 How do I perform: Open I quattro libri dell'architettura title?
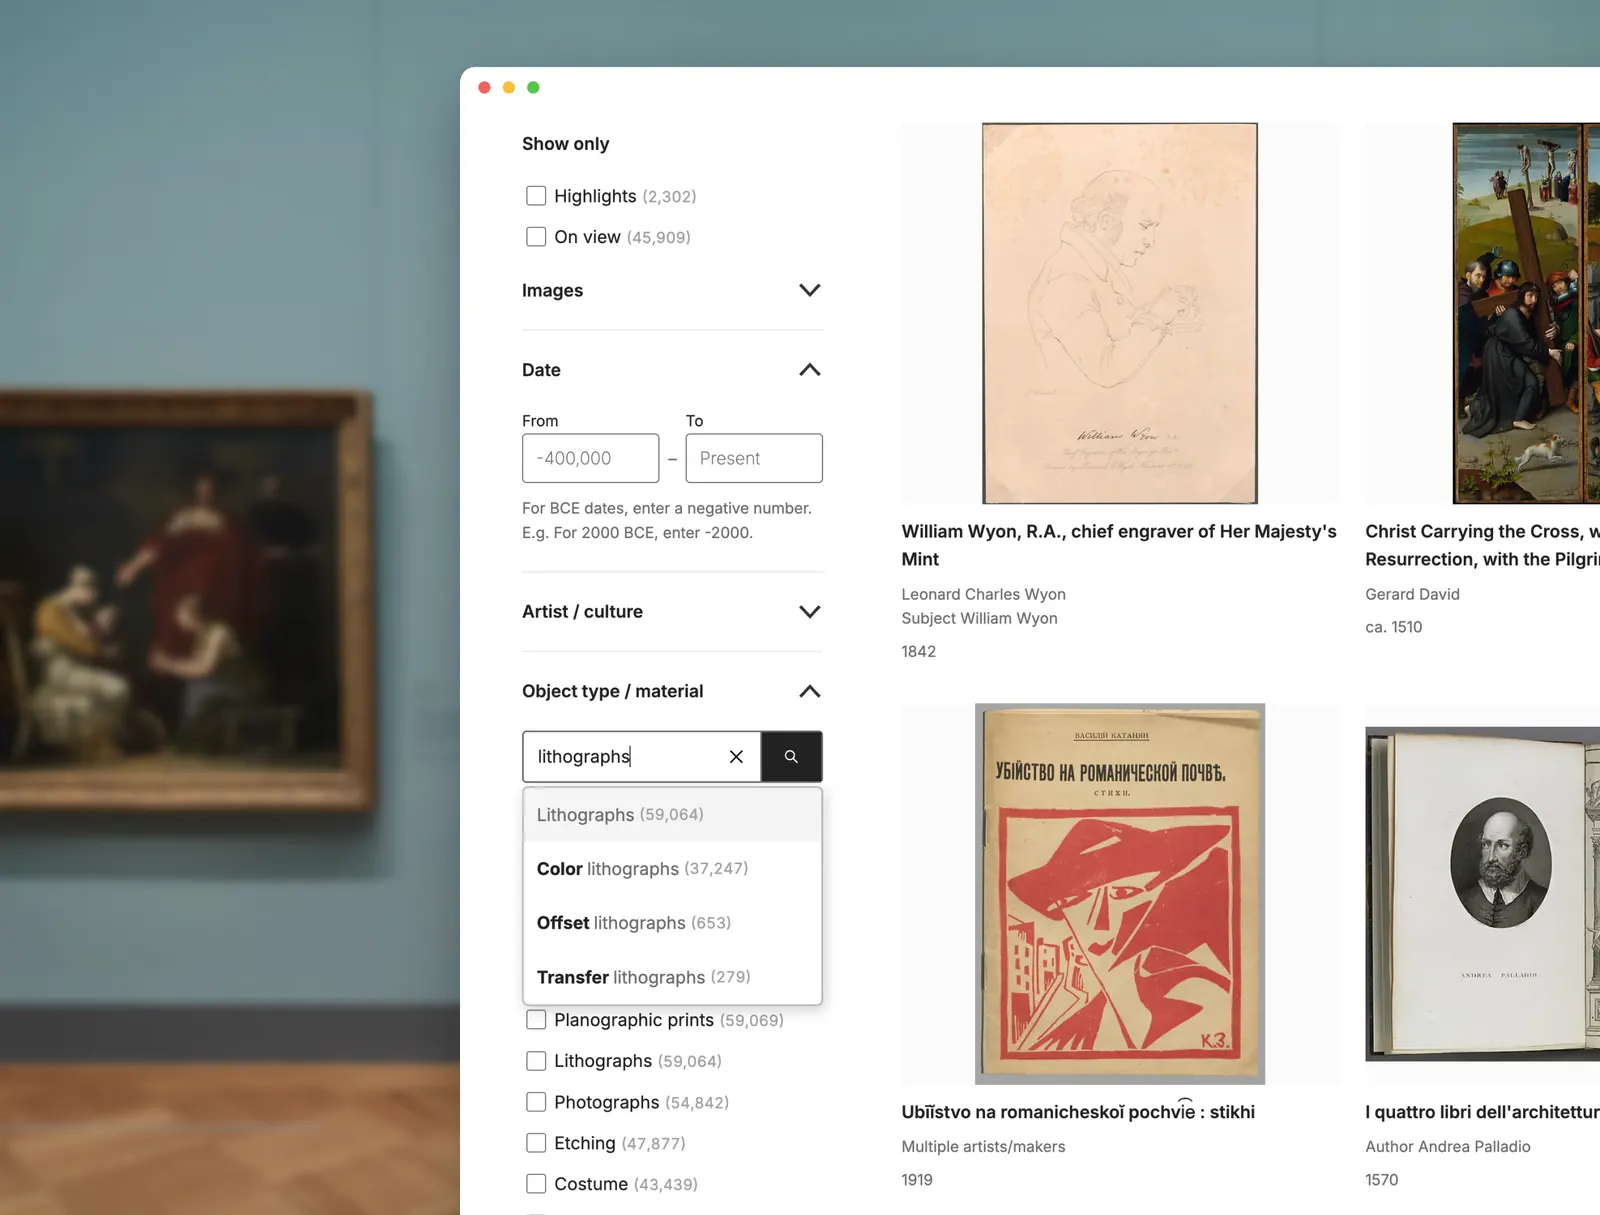pyautogui.click(x=1483, y=1112)
